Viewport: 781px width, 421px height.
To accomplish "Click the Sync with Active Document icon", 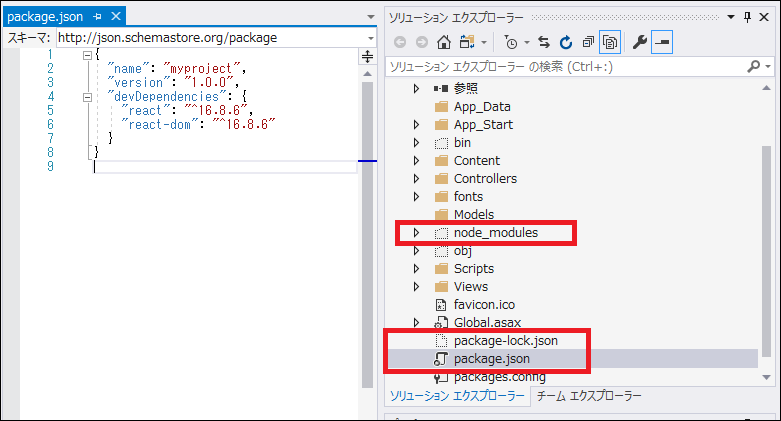I will coord(543,42).
